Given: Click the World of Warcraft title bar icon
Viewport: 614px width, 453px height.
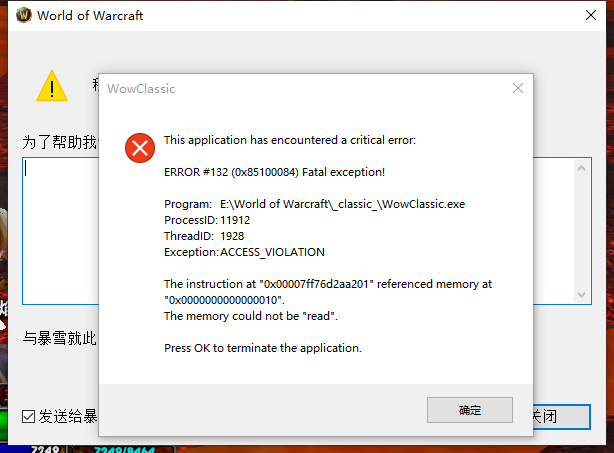Looking at the screenshot, I should pyautogui.click(x=20, y=16).
